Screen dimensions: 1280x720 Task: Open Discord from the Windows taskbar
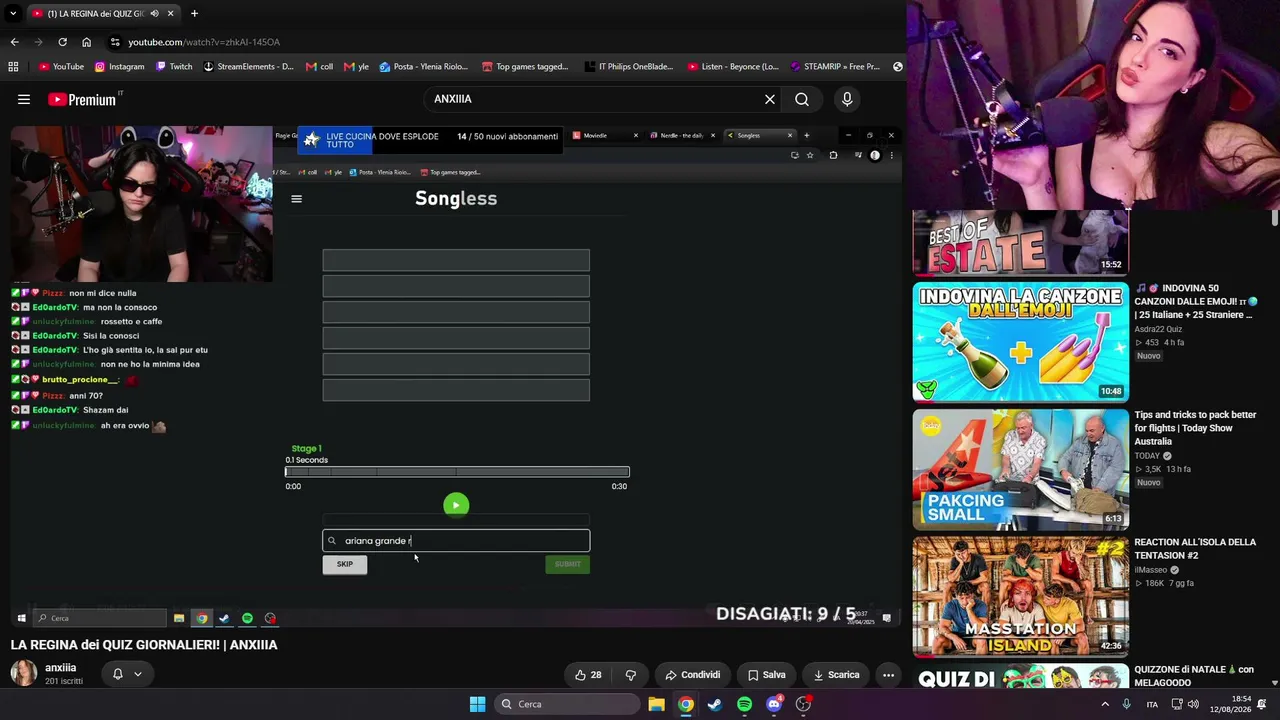click(x=773, y=704)
